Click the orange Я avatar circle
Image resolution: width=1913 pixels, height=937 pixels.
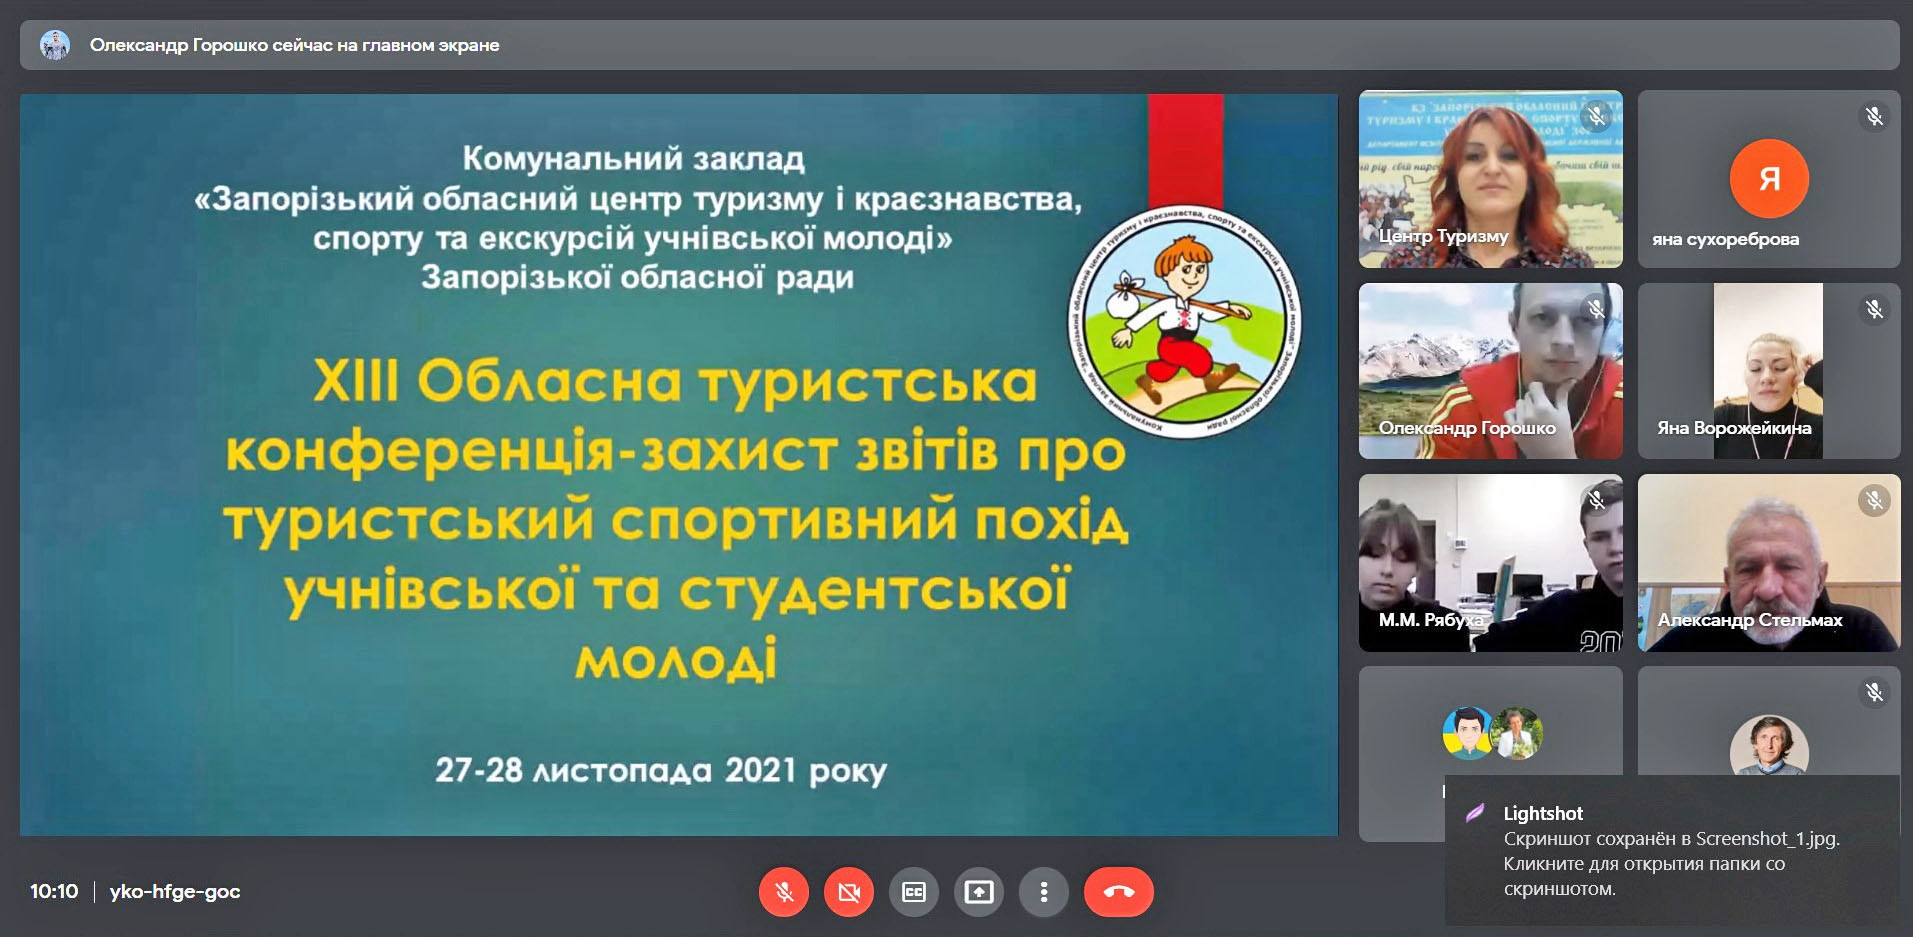click(1768, 179)
